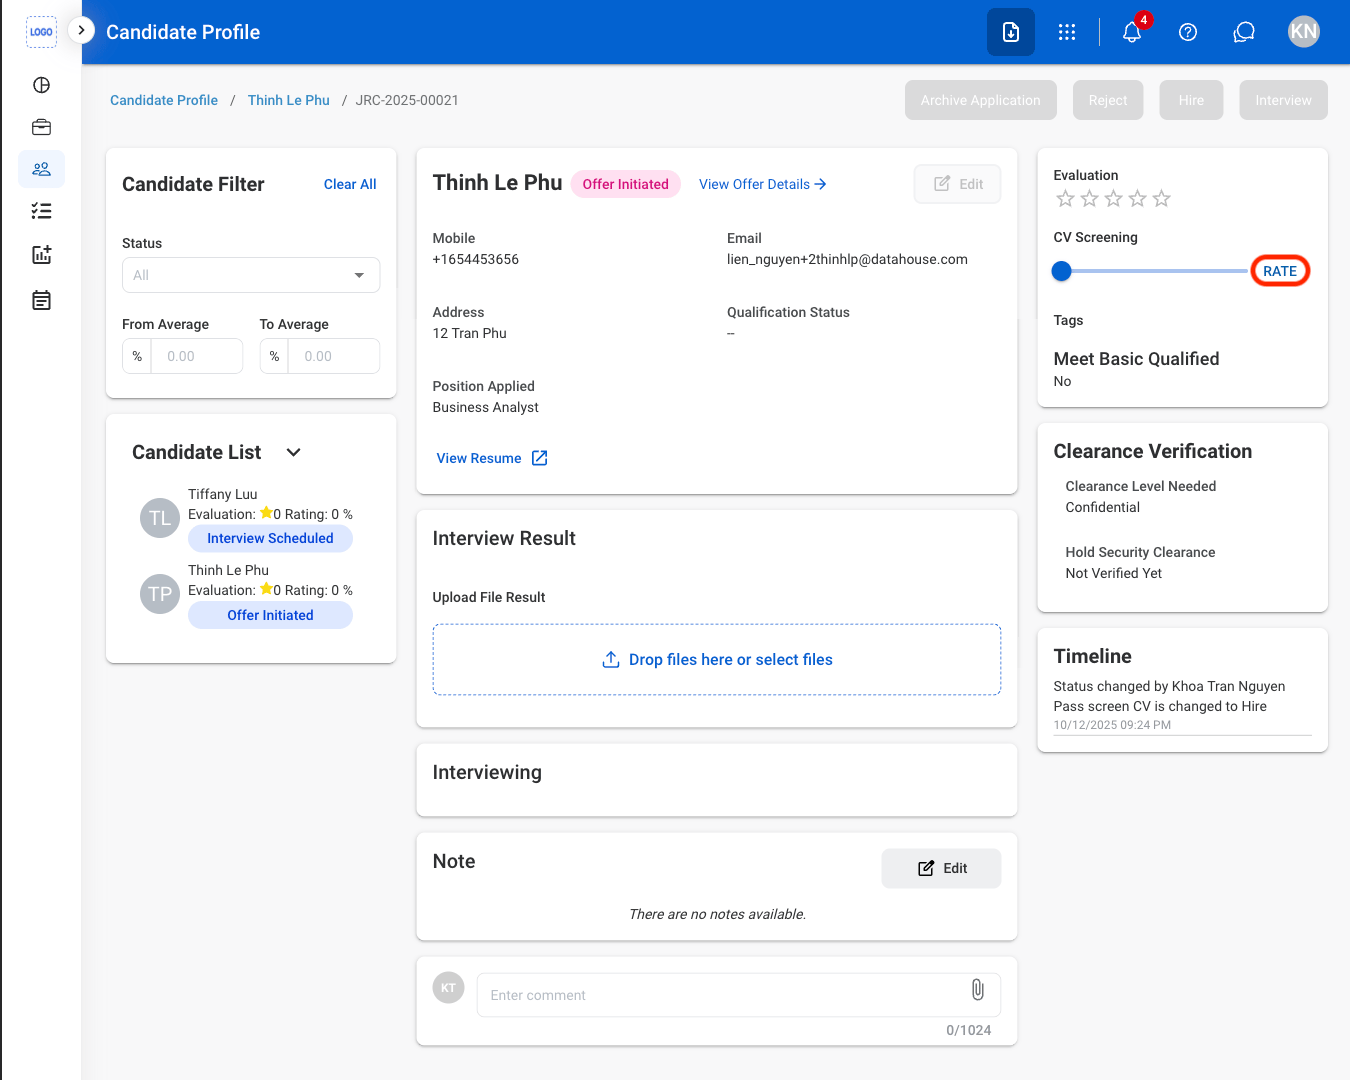Open the checklist tasks sidebar icon
This screenshot has height=1080, width=1350.
pyautogui.click(x=41, y=211)
